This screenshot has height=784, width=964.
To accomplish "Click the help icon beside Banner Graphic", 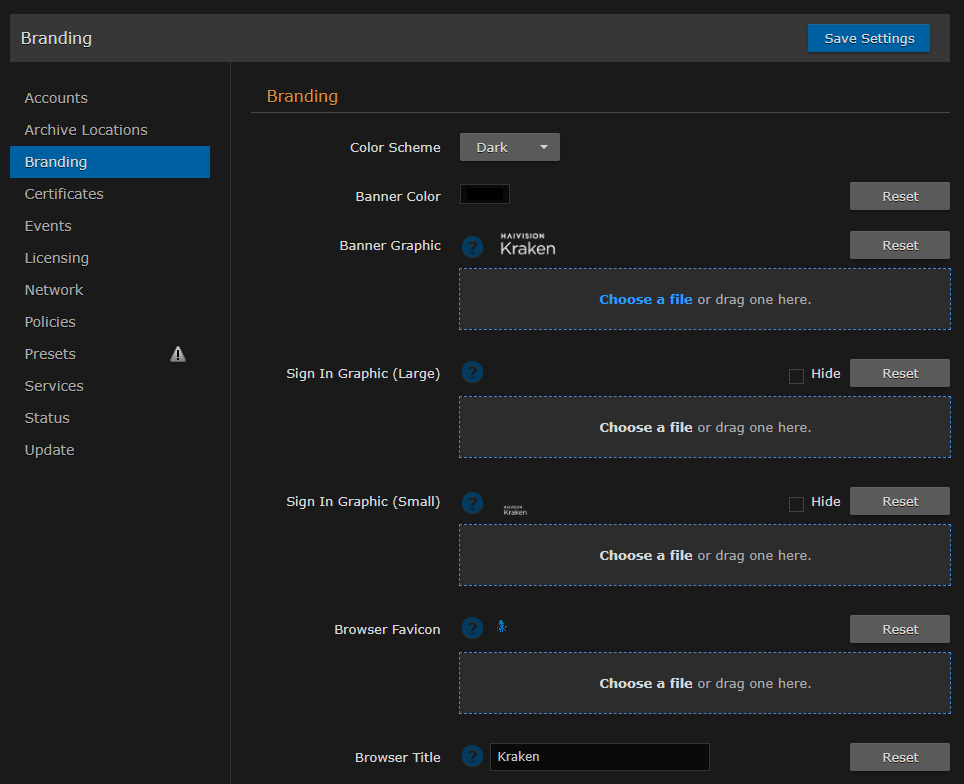I will point(473,245).
